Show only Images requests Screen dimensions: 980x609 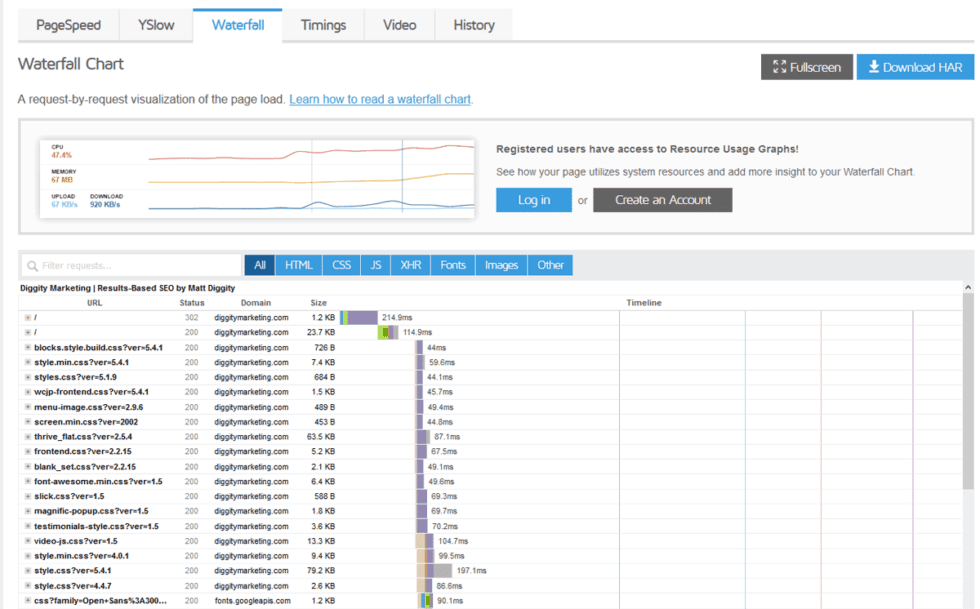[501, 264]
